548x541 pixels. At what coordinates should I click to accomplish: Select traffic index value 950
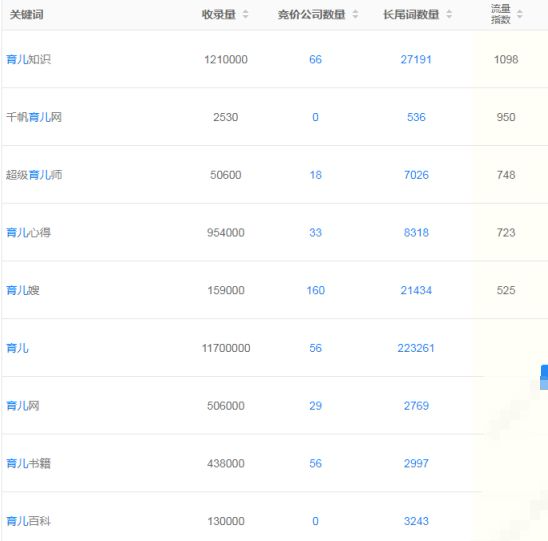point(506,117)
